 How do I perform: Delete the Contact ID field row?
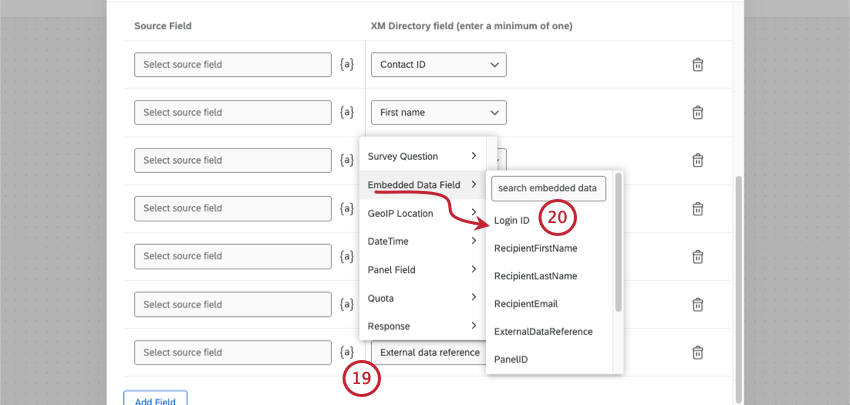coord(698,65)
